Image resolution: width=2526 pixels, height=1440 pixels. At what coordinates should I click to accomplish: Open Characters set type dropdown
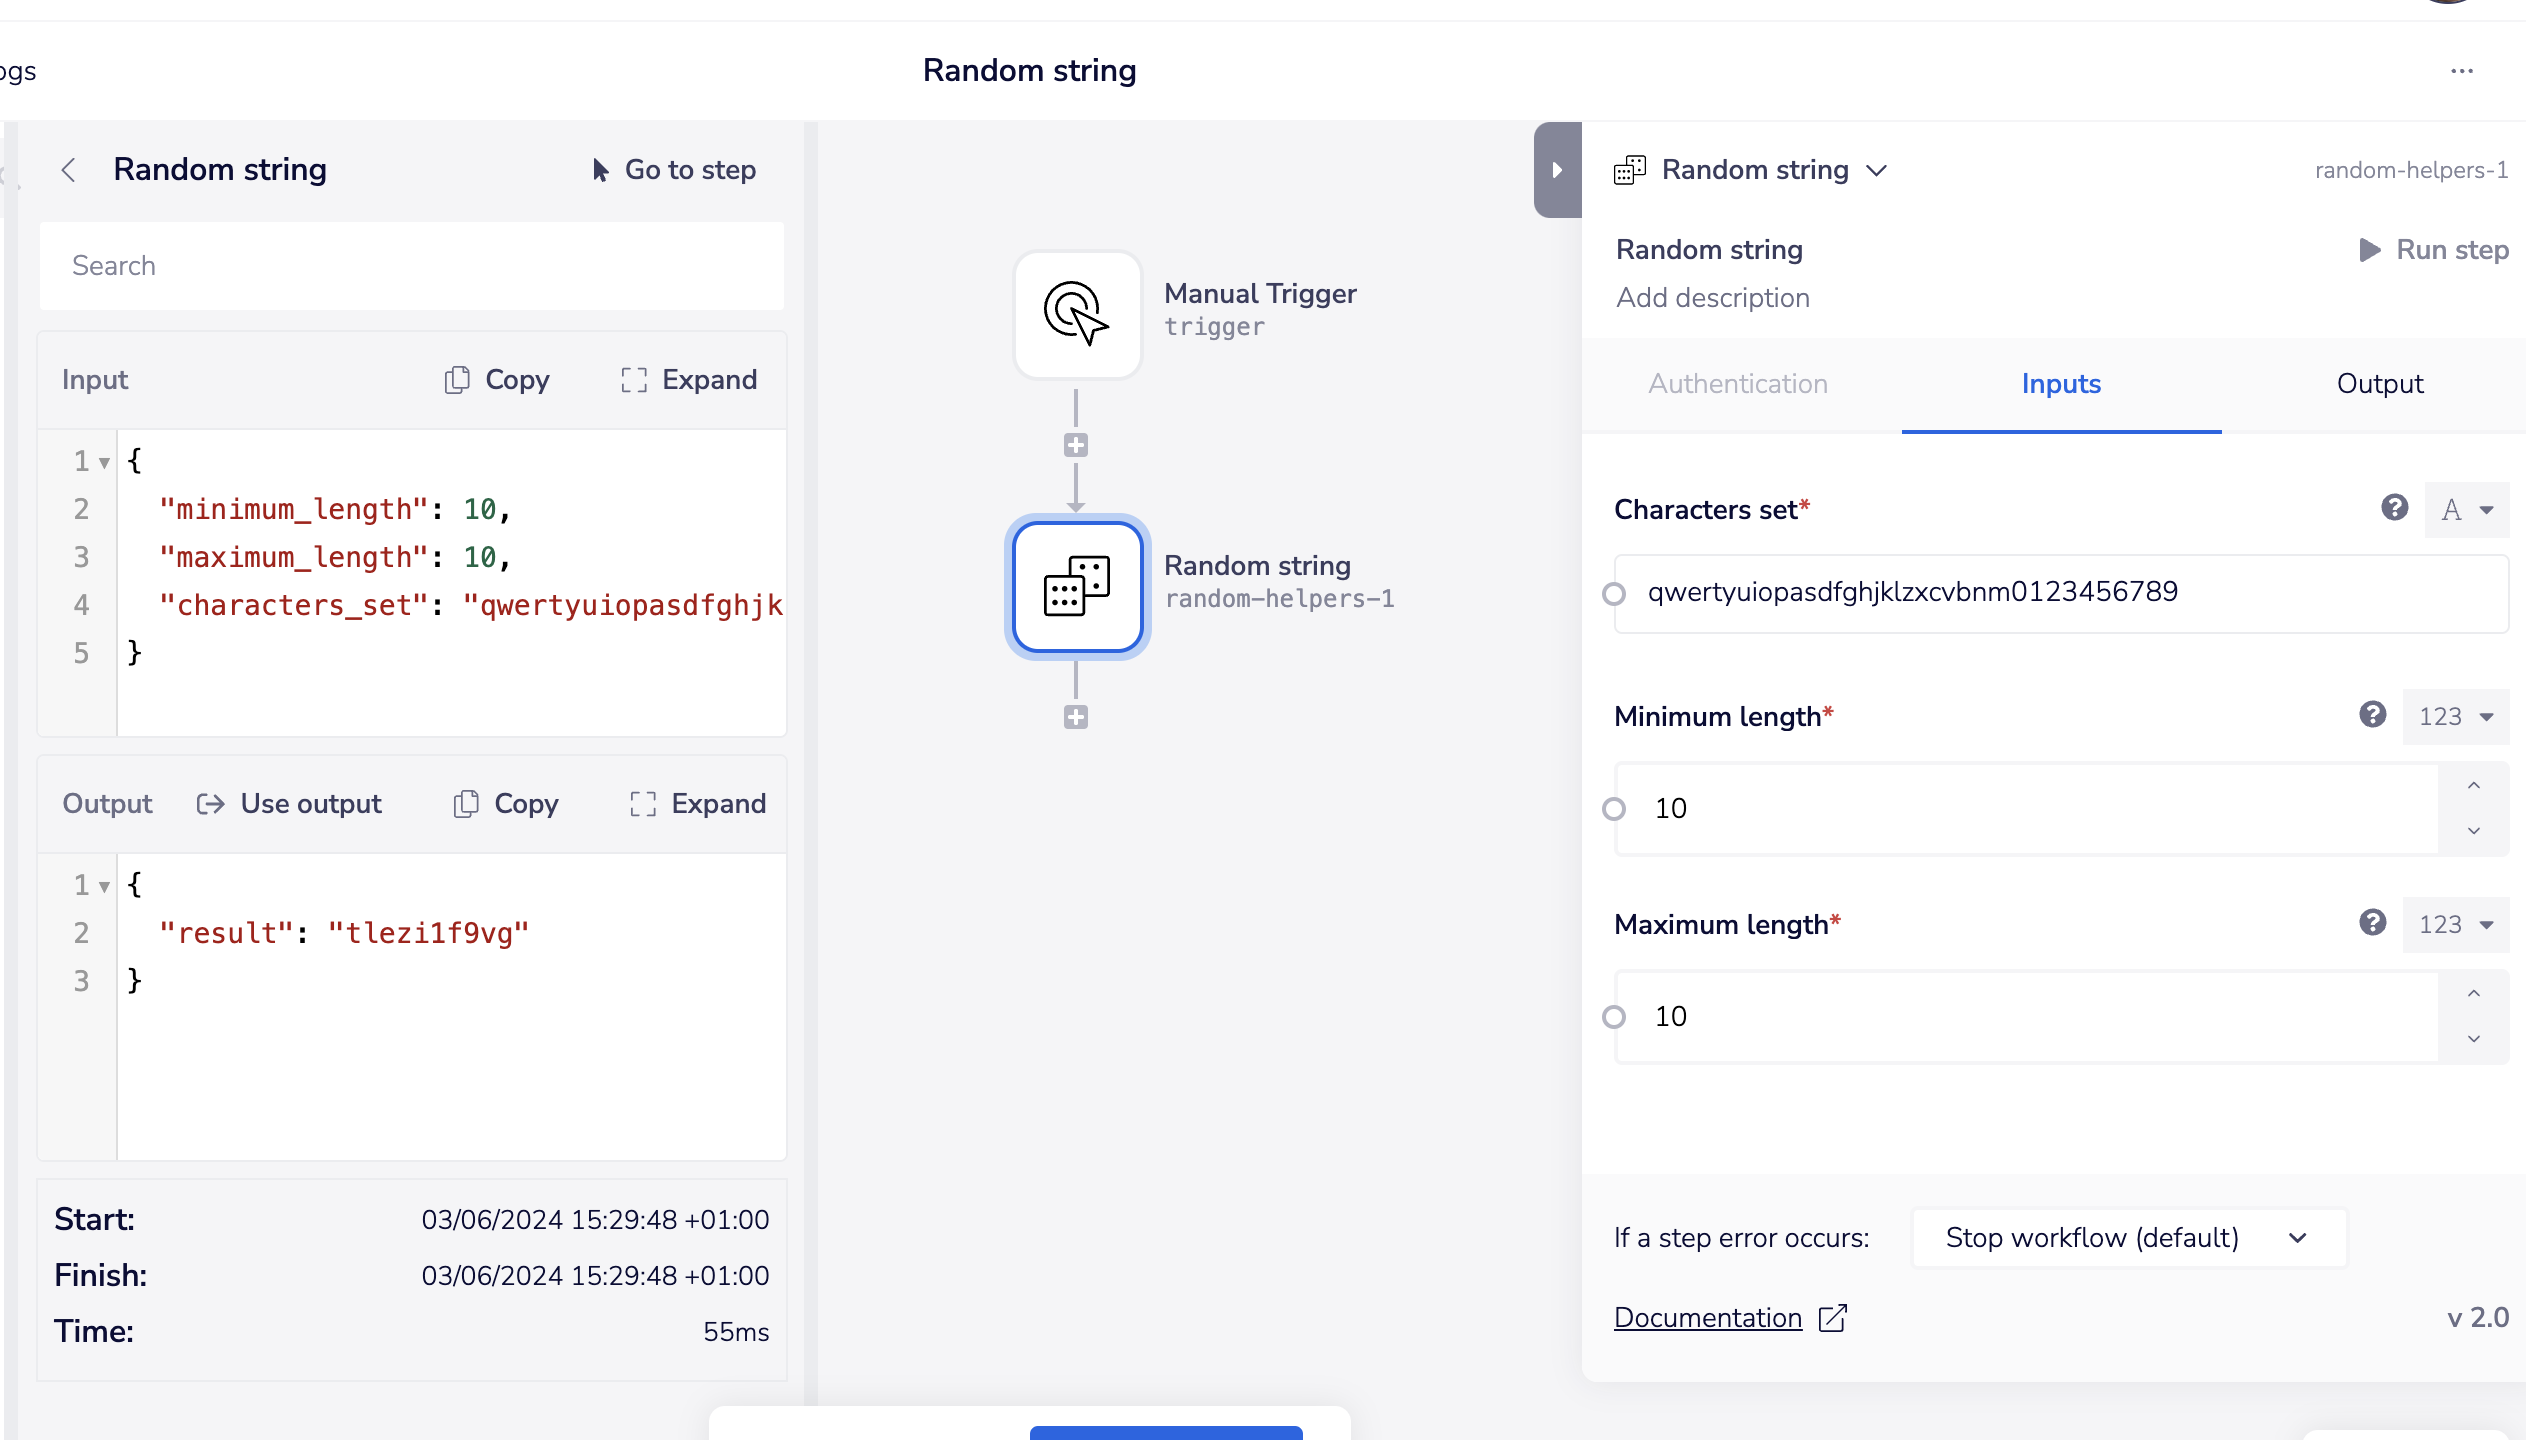point(2466,510)
